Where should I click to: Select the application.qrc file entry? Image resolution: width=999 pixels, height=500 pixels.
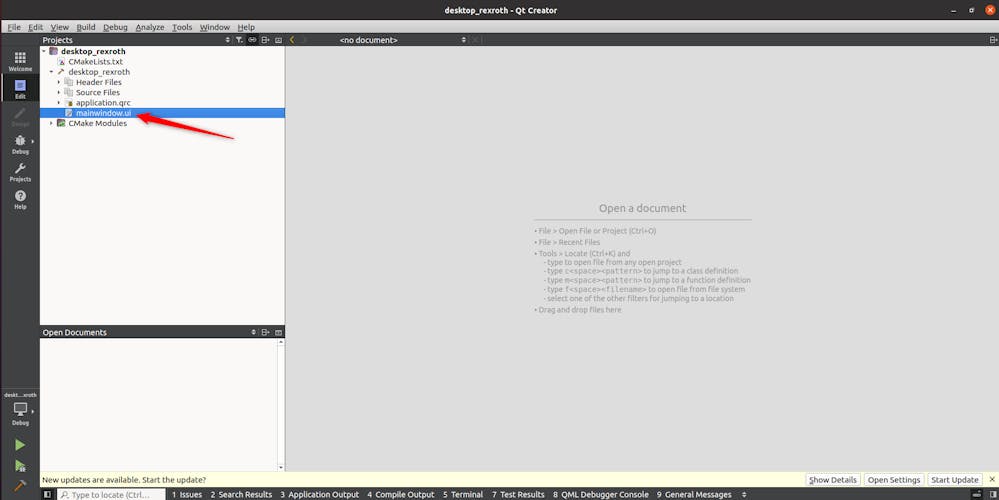pyautogui.click(x=103, y=103)
